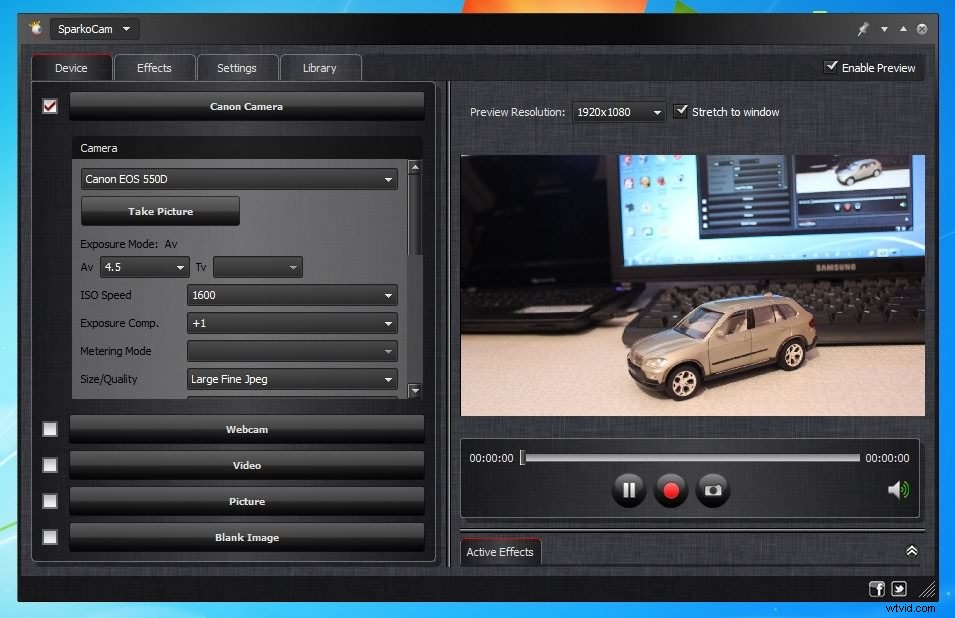Mute audio via the speaker icon
The width and height of the screenshot is (955, 618).
click(x=897, y=490)
